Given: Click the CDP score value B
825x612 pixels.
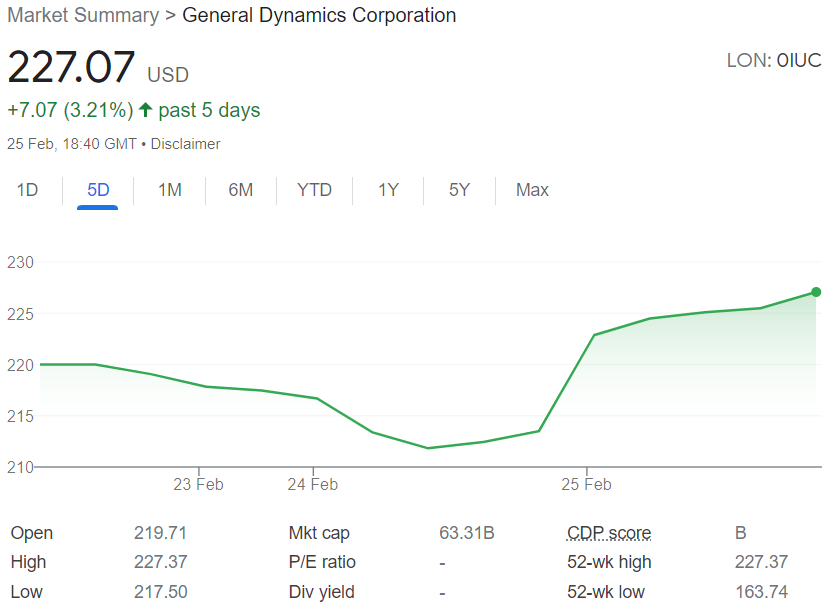Looking at the screenshot, I should click(741, 533).
